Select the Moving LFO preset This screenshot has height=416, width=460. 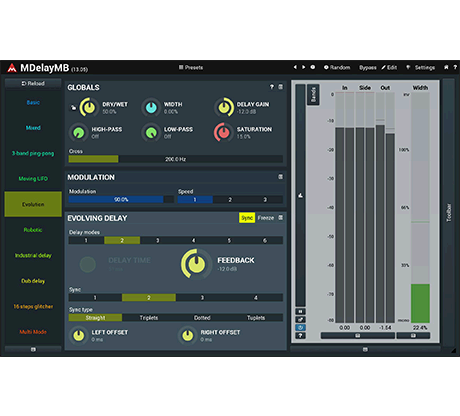pos(33,179)
